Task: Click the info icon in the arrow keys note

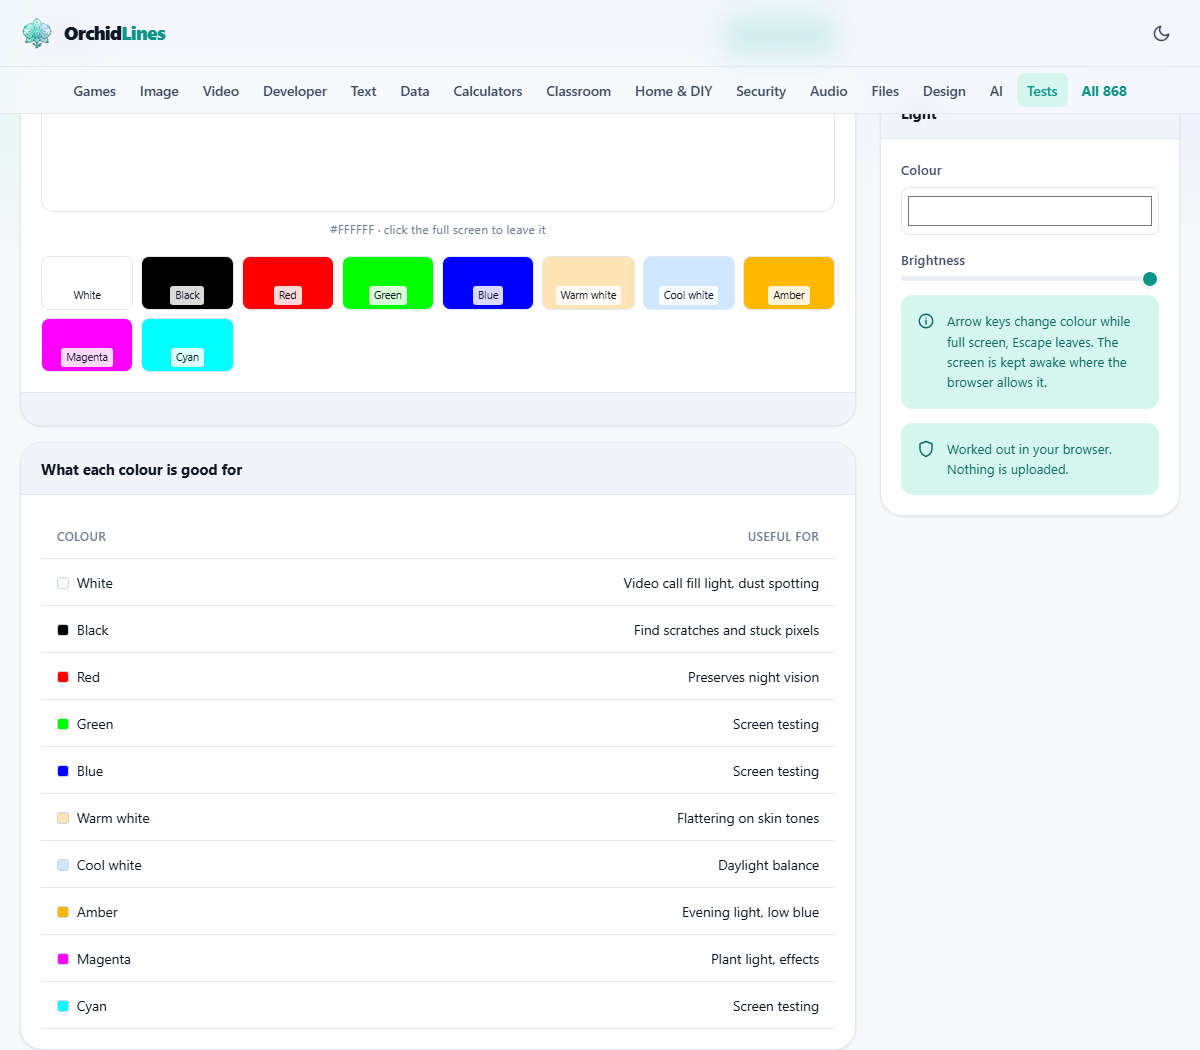Action: (x=926, y=321)
